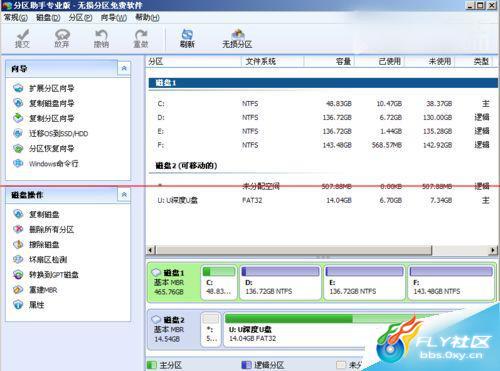Click scroll-right arrow of list scrollbar
The width and height of the screenshot is (500, 371).
click(x=493, y=250)
